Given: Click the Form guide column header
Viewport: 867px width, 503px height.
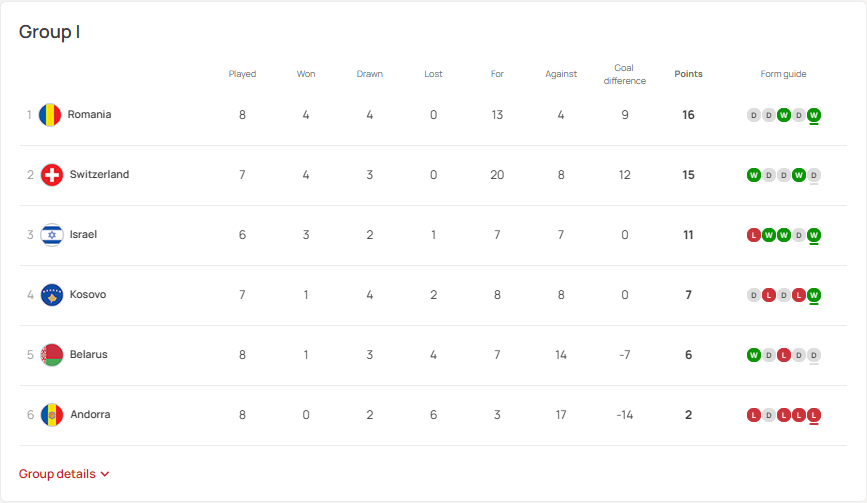Looking at the screenshot, I should click(783, 74).
